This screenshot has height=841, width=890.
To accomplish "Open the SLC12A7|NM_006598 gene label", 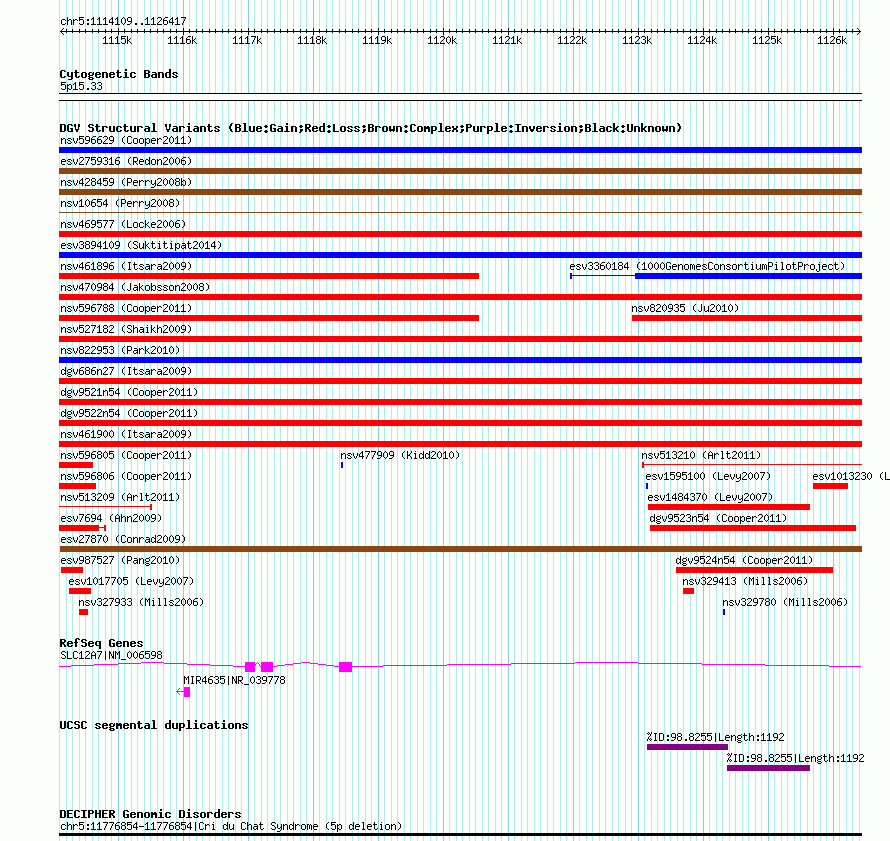I will point(111,655).
